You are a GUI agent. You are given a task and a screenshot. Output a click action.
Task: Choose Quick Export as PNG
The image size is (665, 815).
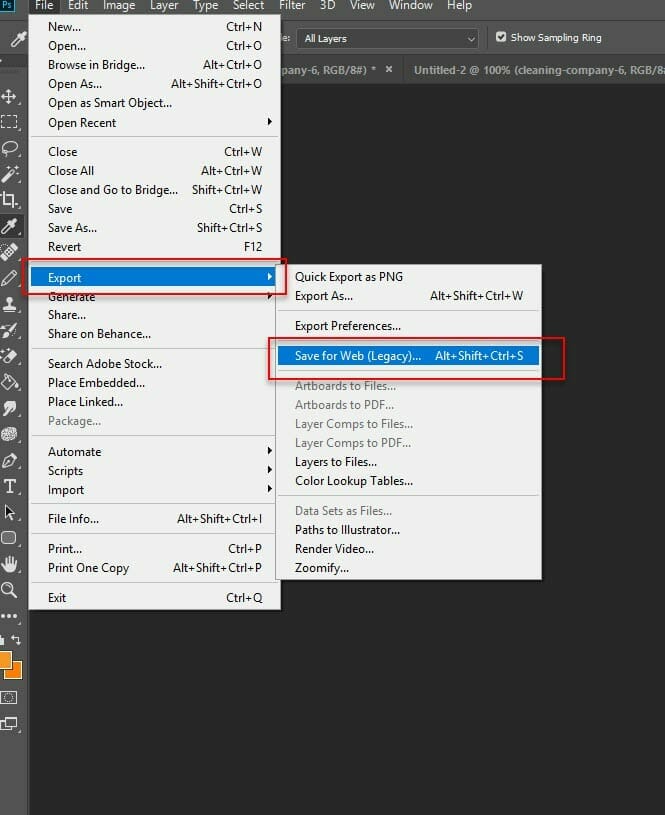[x=408, y=277]
